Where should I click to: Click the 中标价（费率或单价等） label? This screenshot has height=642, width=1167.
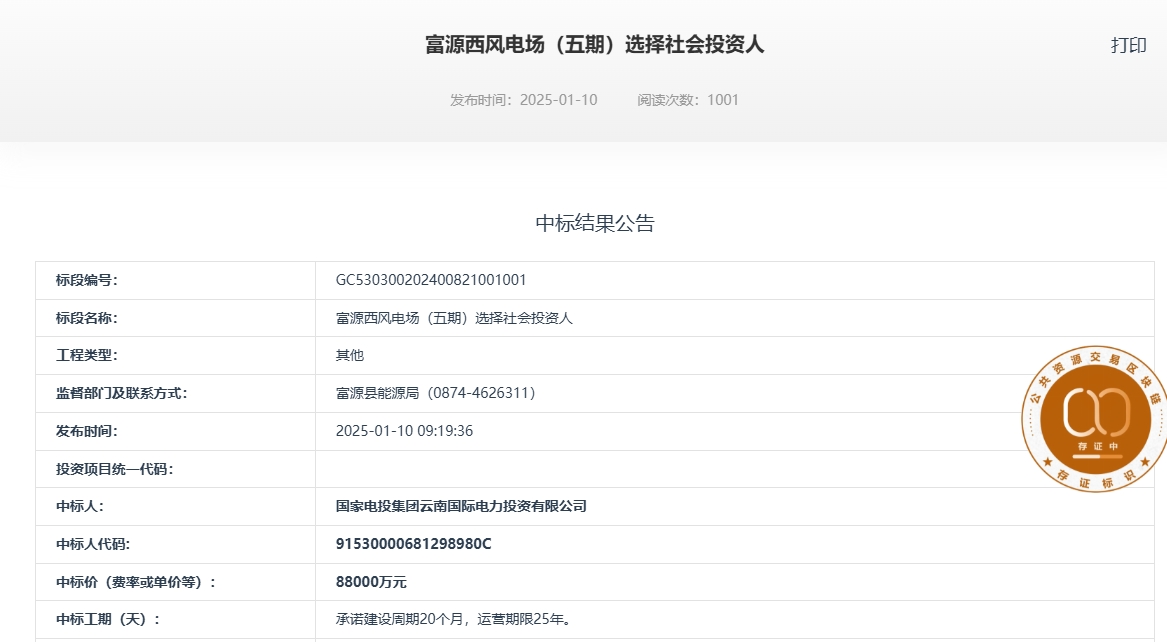click(x=135, y=582)
